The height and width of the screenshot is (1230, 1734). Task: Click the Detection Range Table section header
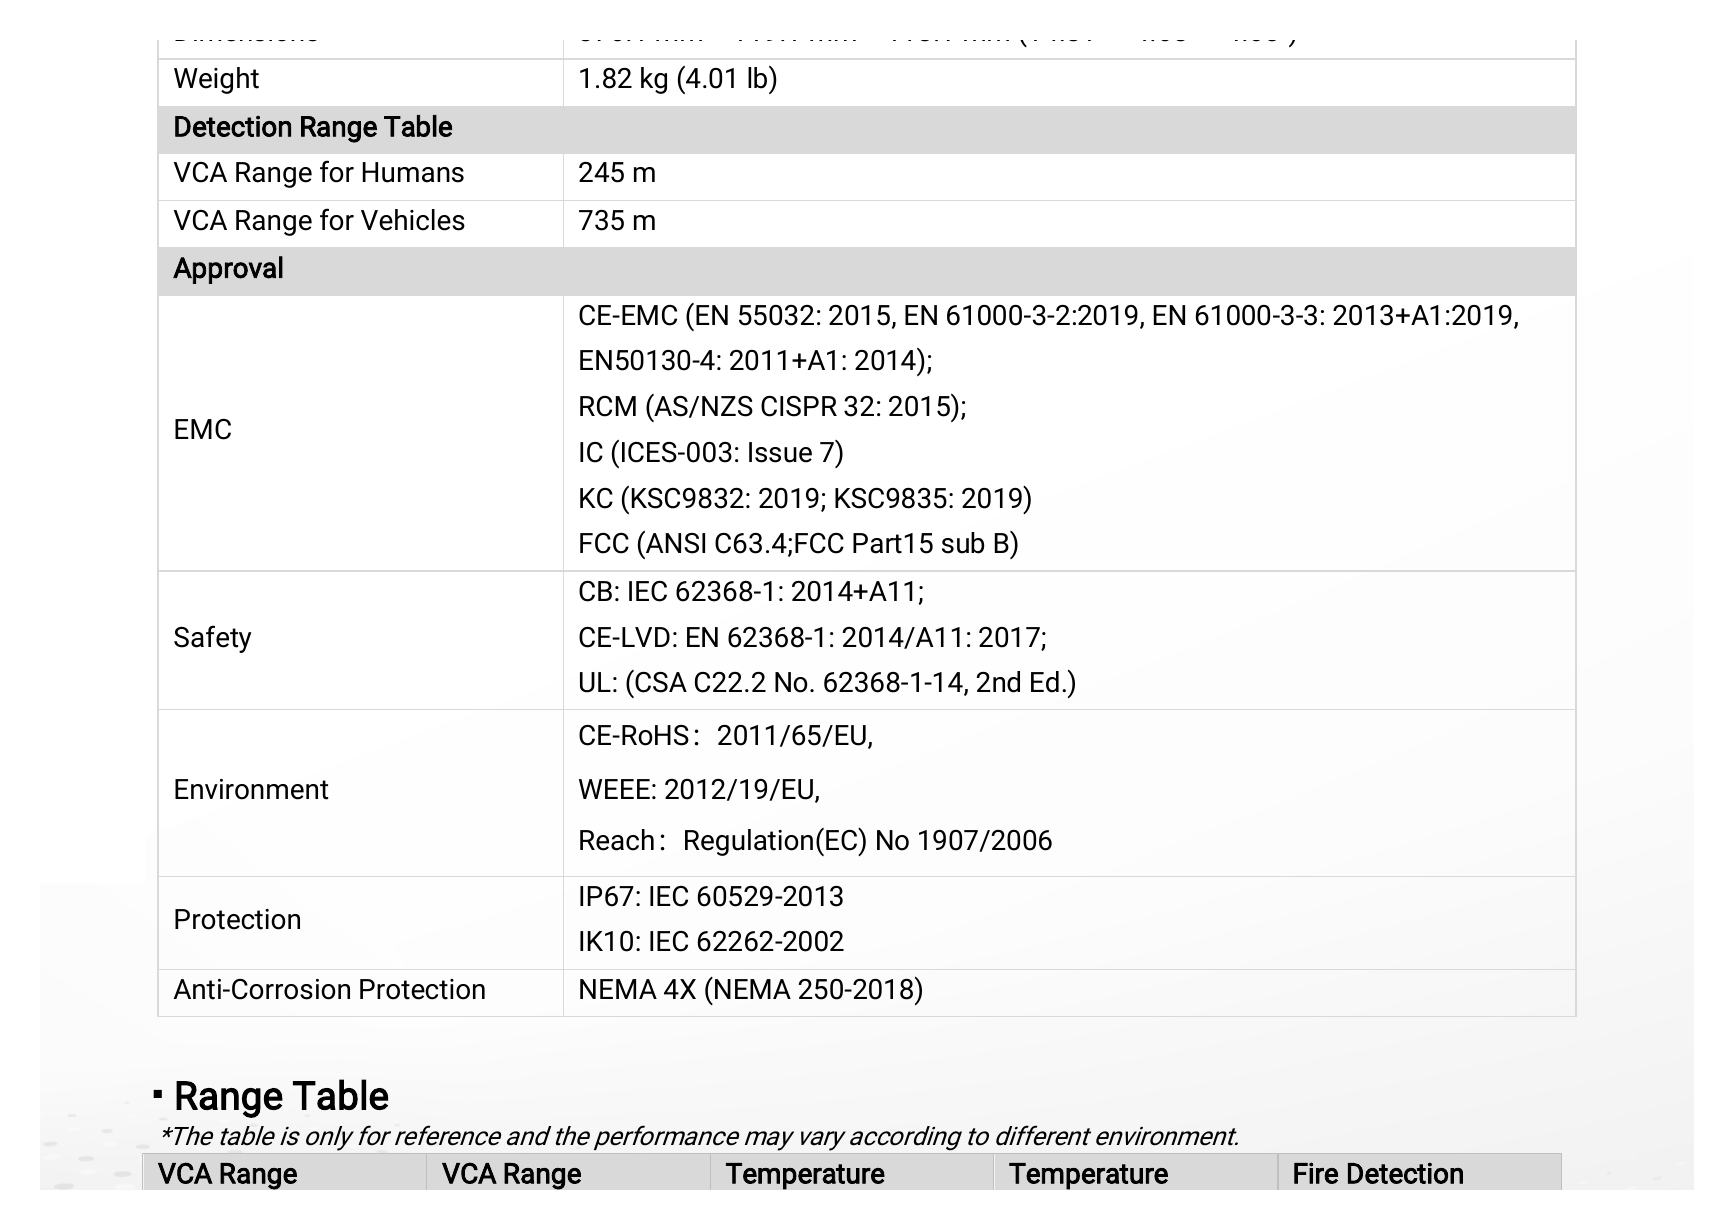[x=313, y=128]
